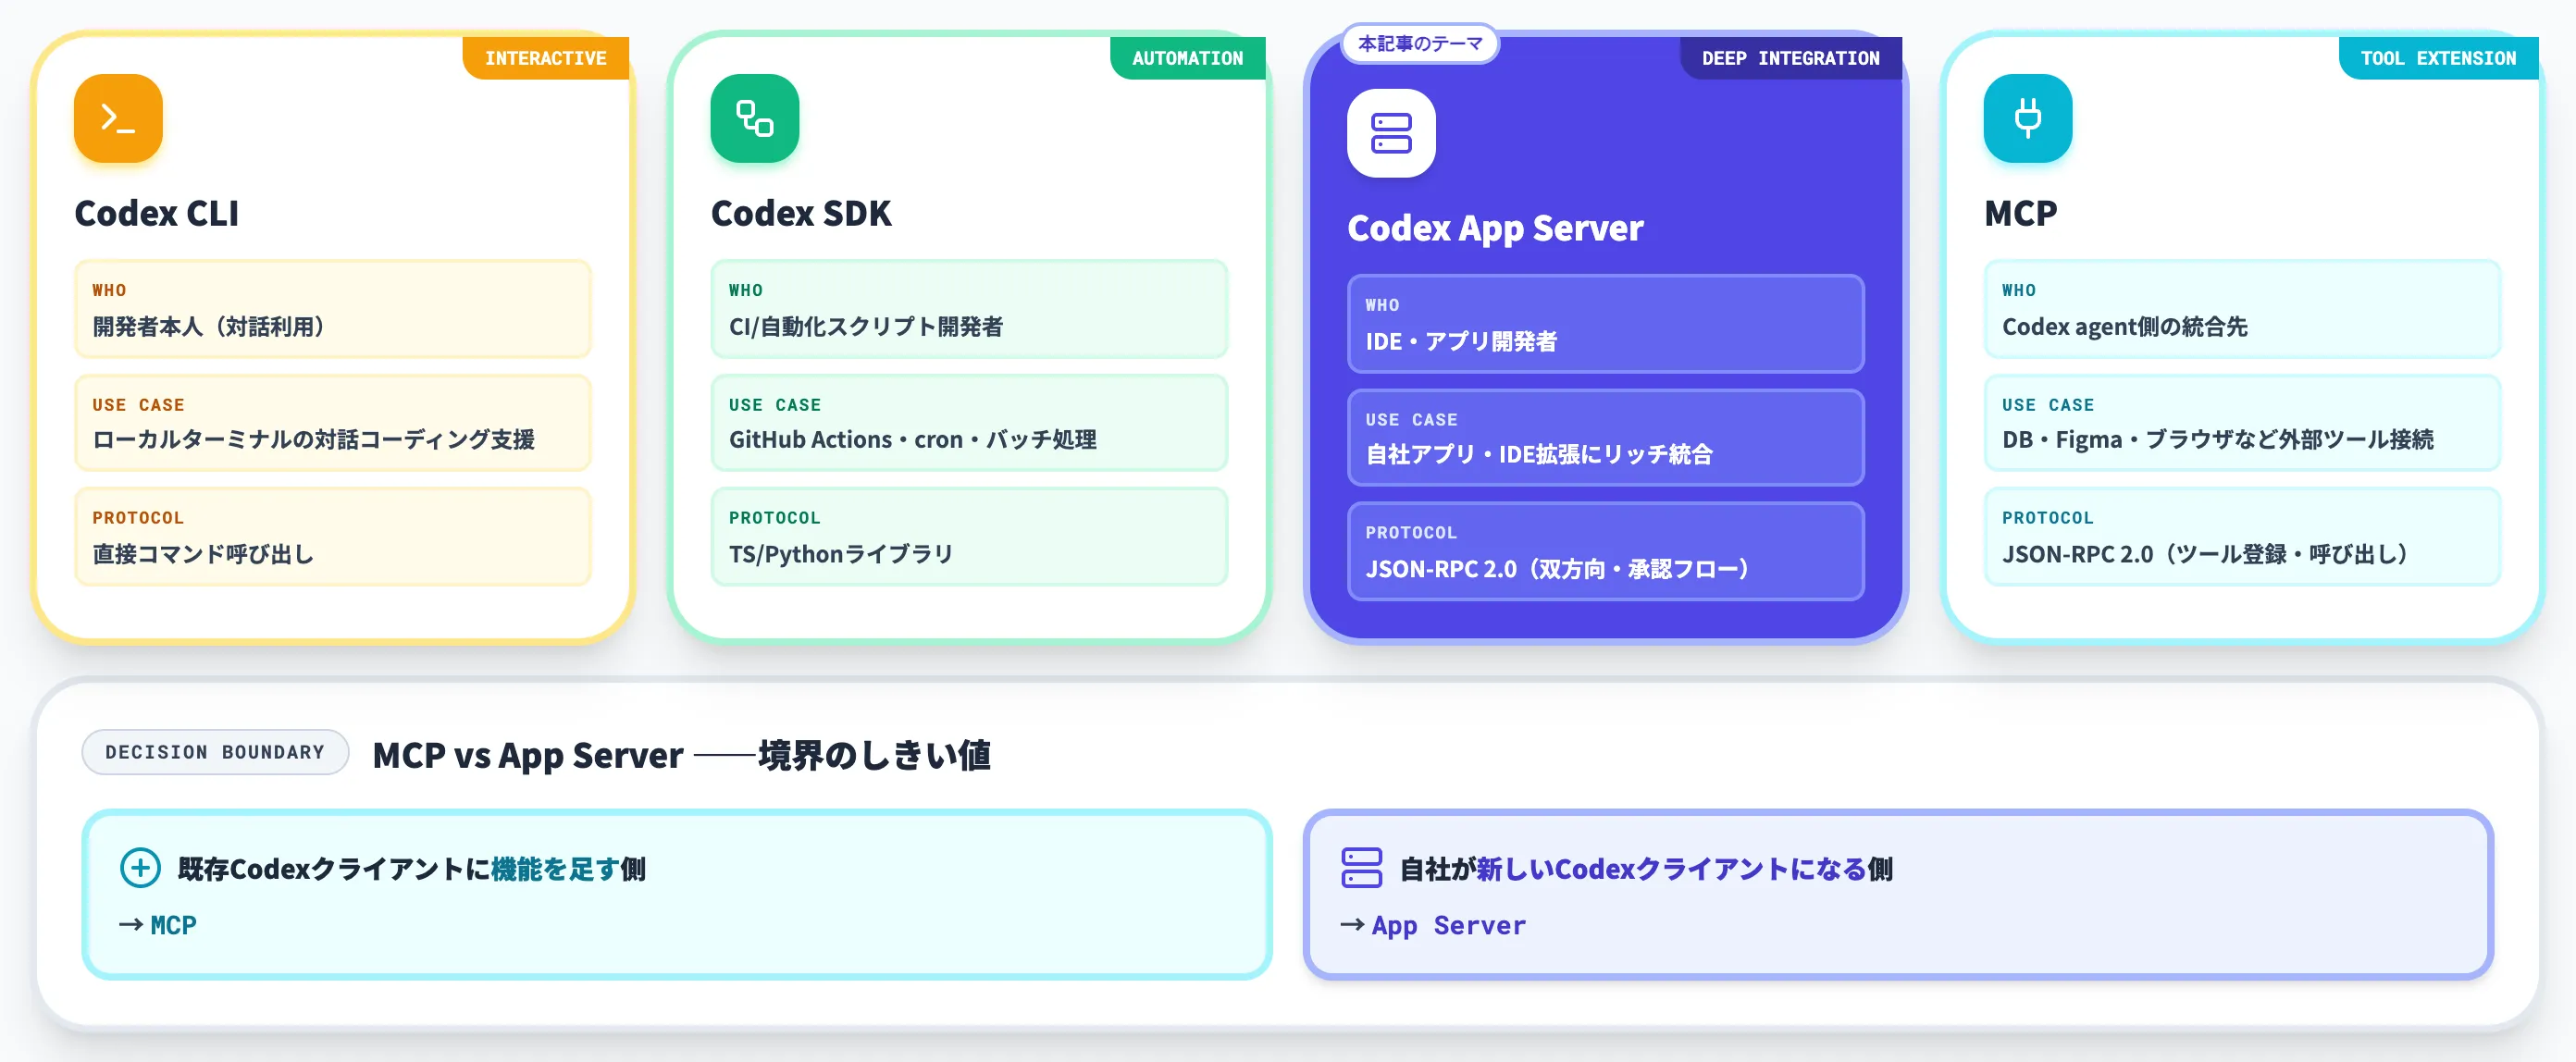Click the green workflow icon for Codex SDK
This screenshot has height=1062, width=2576.
[755, 118]
